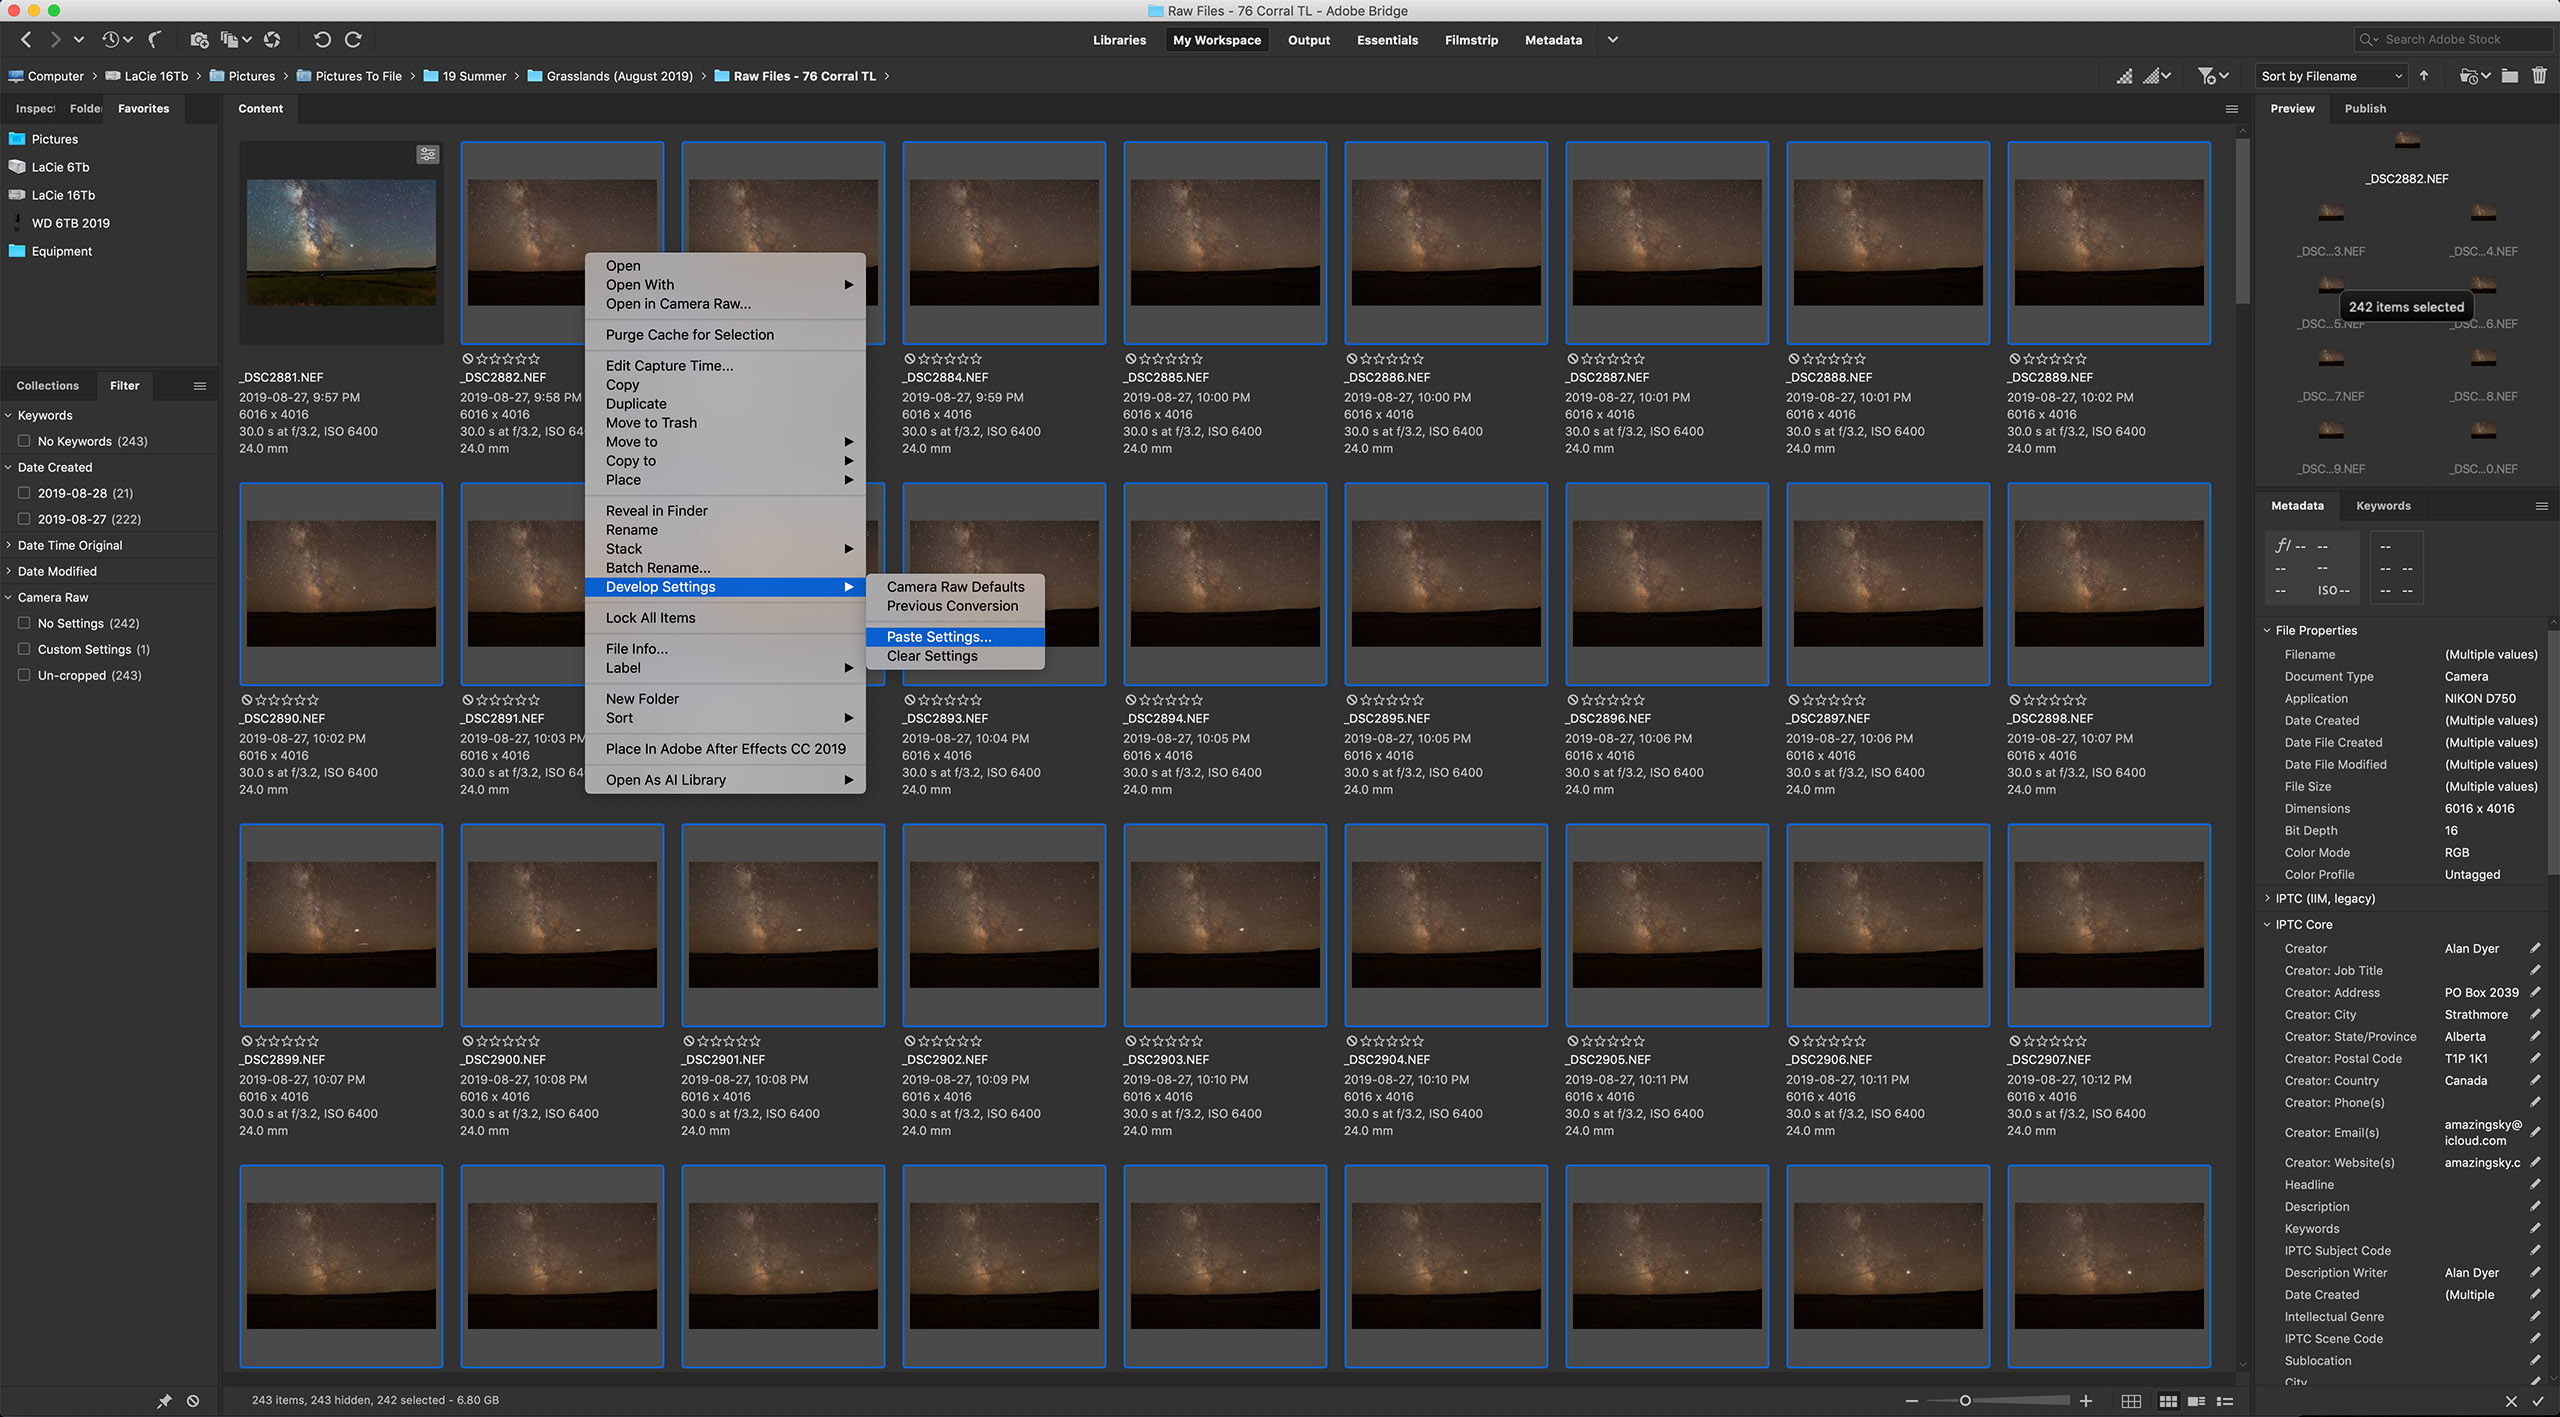Image resolution: width=2560 pixels, height=1417 pixels.
Task: Click the trash delete icon
Action: pos(2539,76)
